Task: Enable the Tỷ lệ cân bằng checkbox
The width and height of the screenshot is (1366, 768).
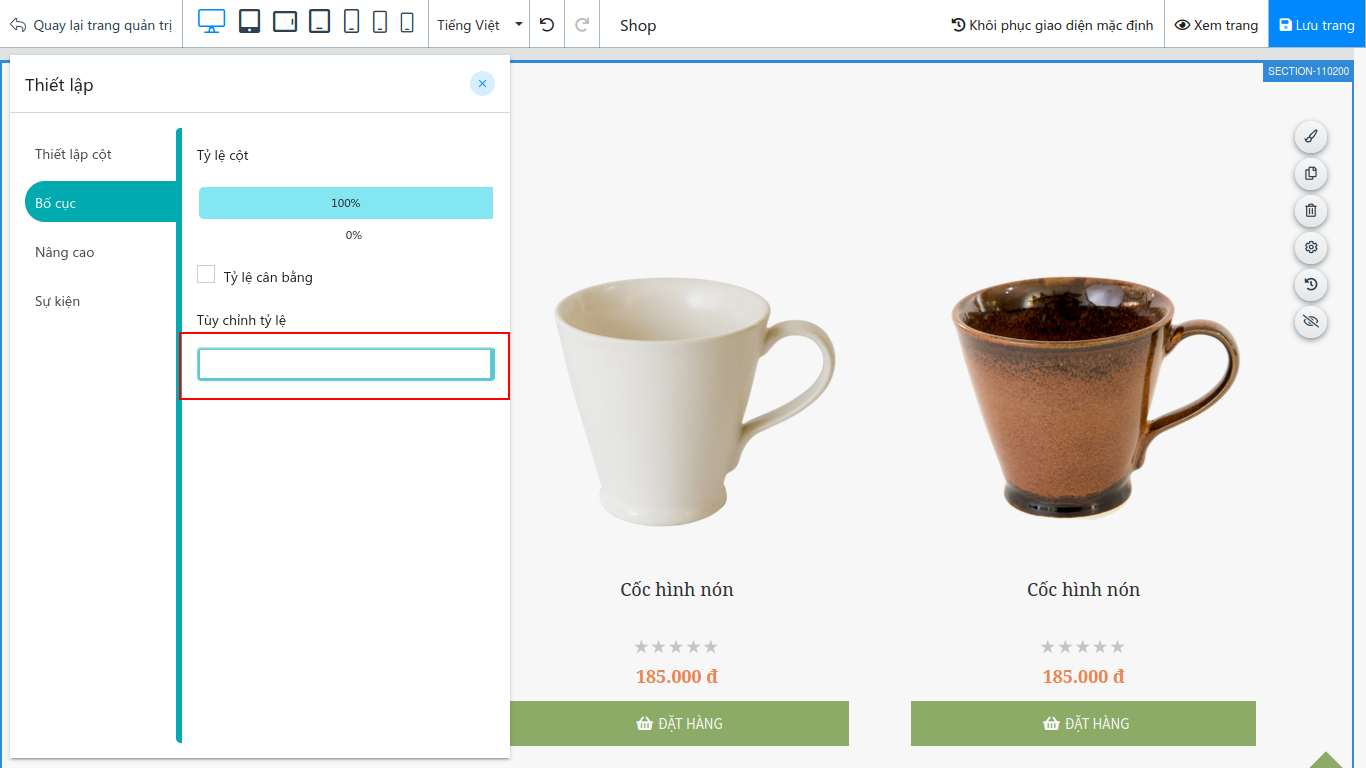Action: (x=206, y=274)
